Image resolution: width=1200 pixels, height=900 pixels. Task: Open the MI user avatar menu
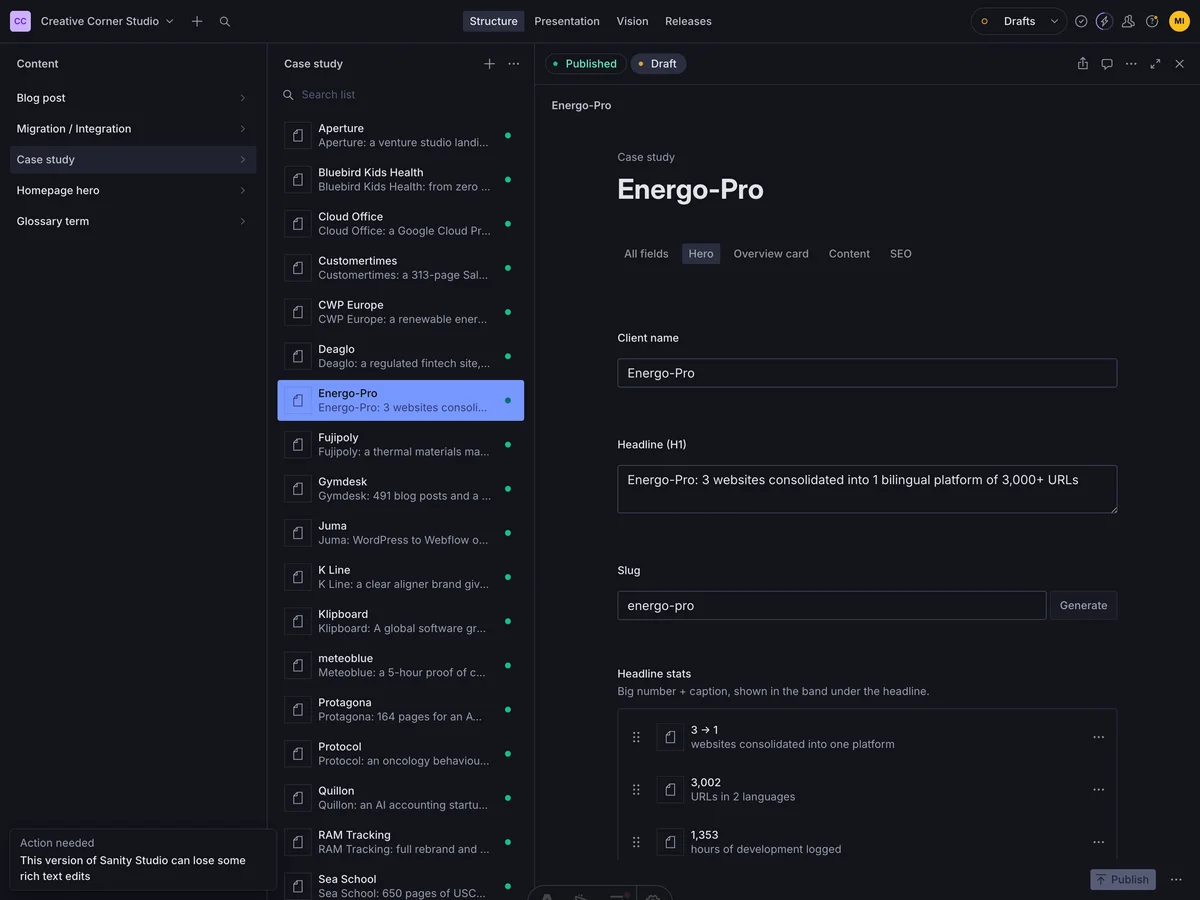tap(1179, 21)
